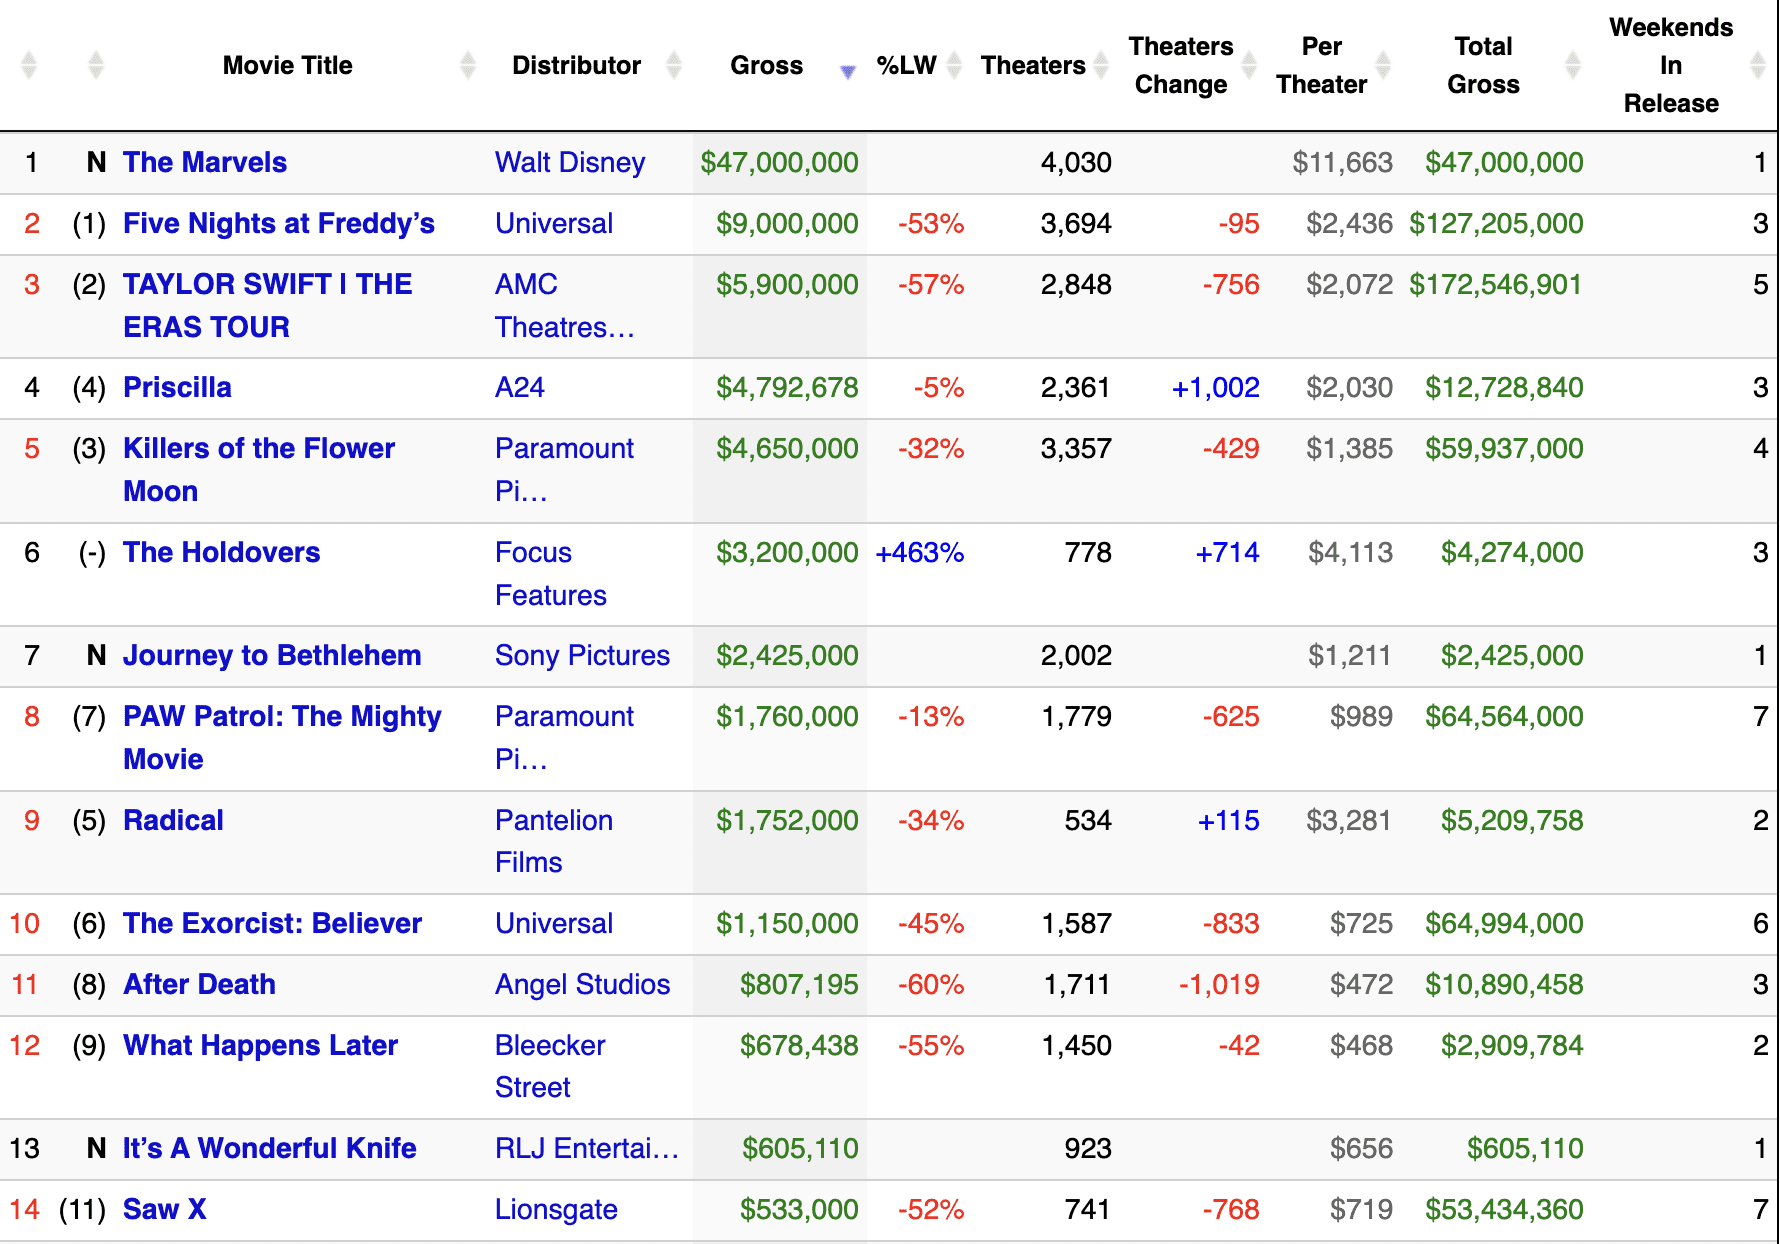The width and height of the screenshot is (1780, 1244).
Task: Sort table by Theaters header
Action: click(x=1033, y=65)
